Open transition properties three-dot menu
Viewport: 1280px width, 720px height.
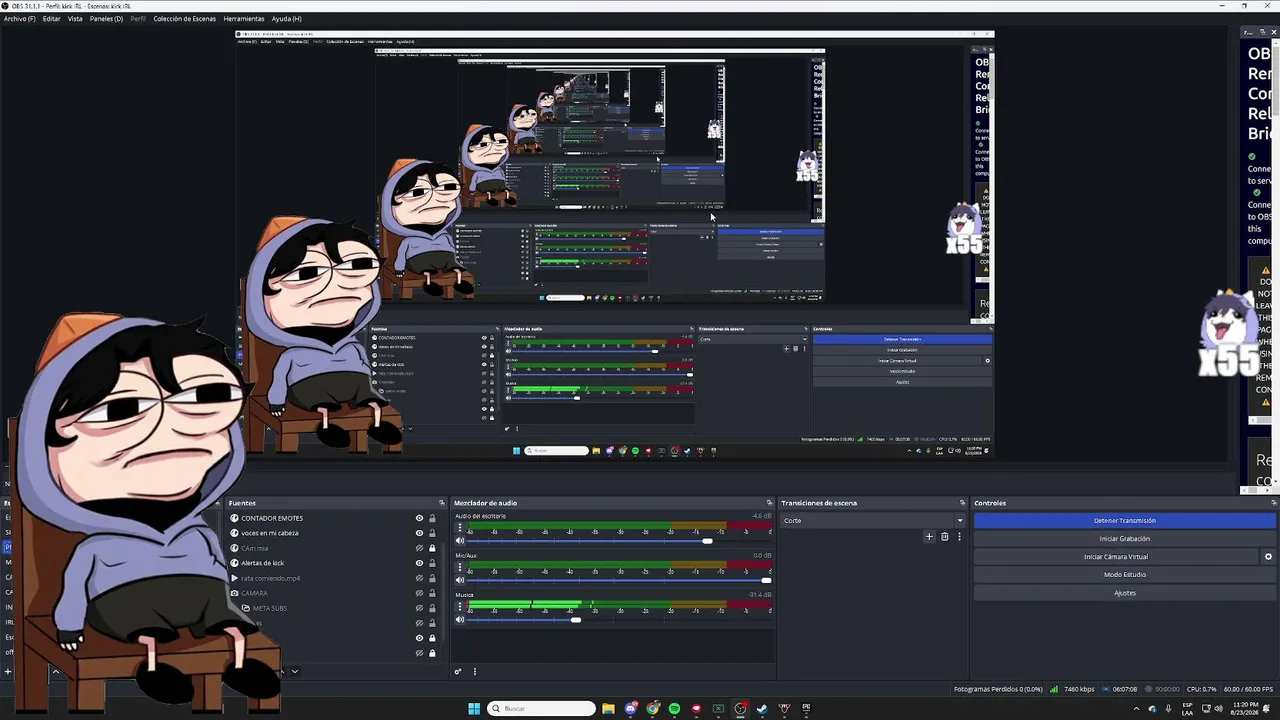click(959, 537)
